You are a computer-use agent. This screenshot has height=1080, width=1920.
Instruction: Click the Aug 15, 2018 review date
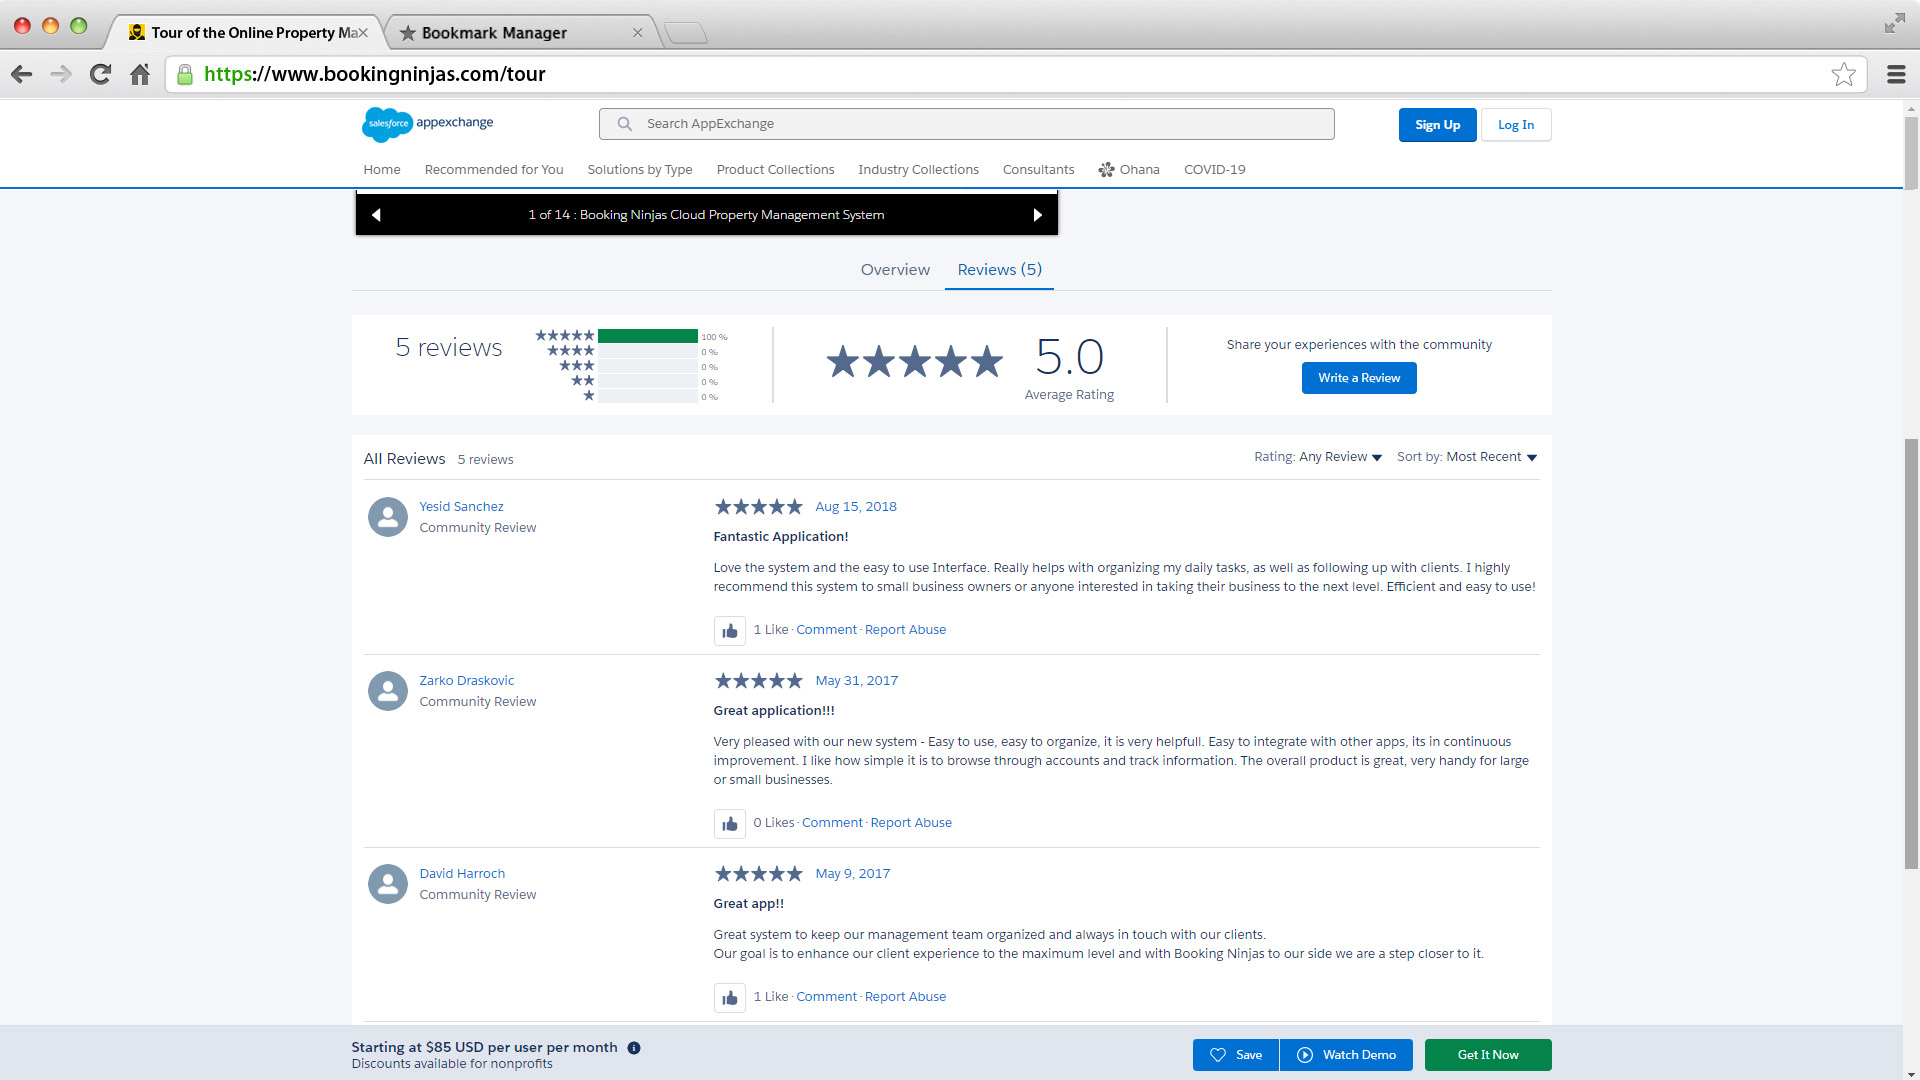click(x=856, y=507)
